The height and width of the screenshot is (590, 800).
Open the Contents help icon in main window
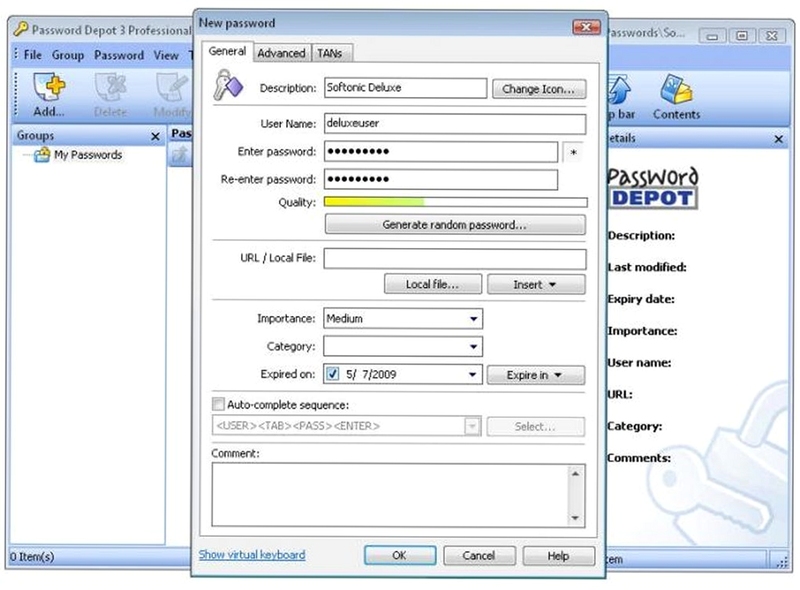click(676, 96)
